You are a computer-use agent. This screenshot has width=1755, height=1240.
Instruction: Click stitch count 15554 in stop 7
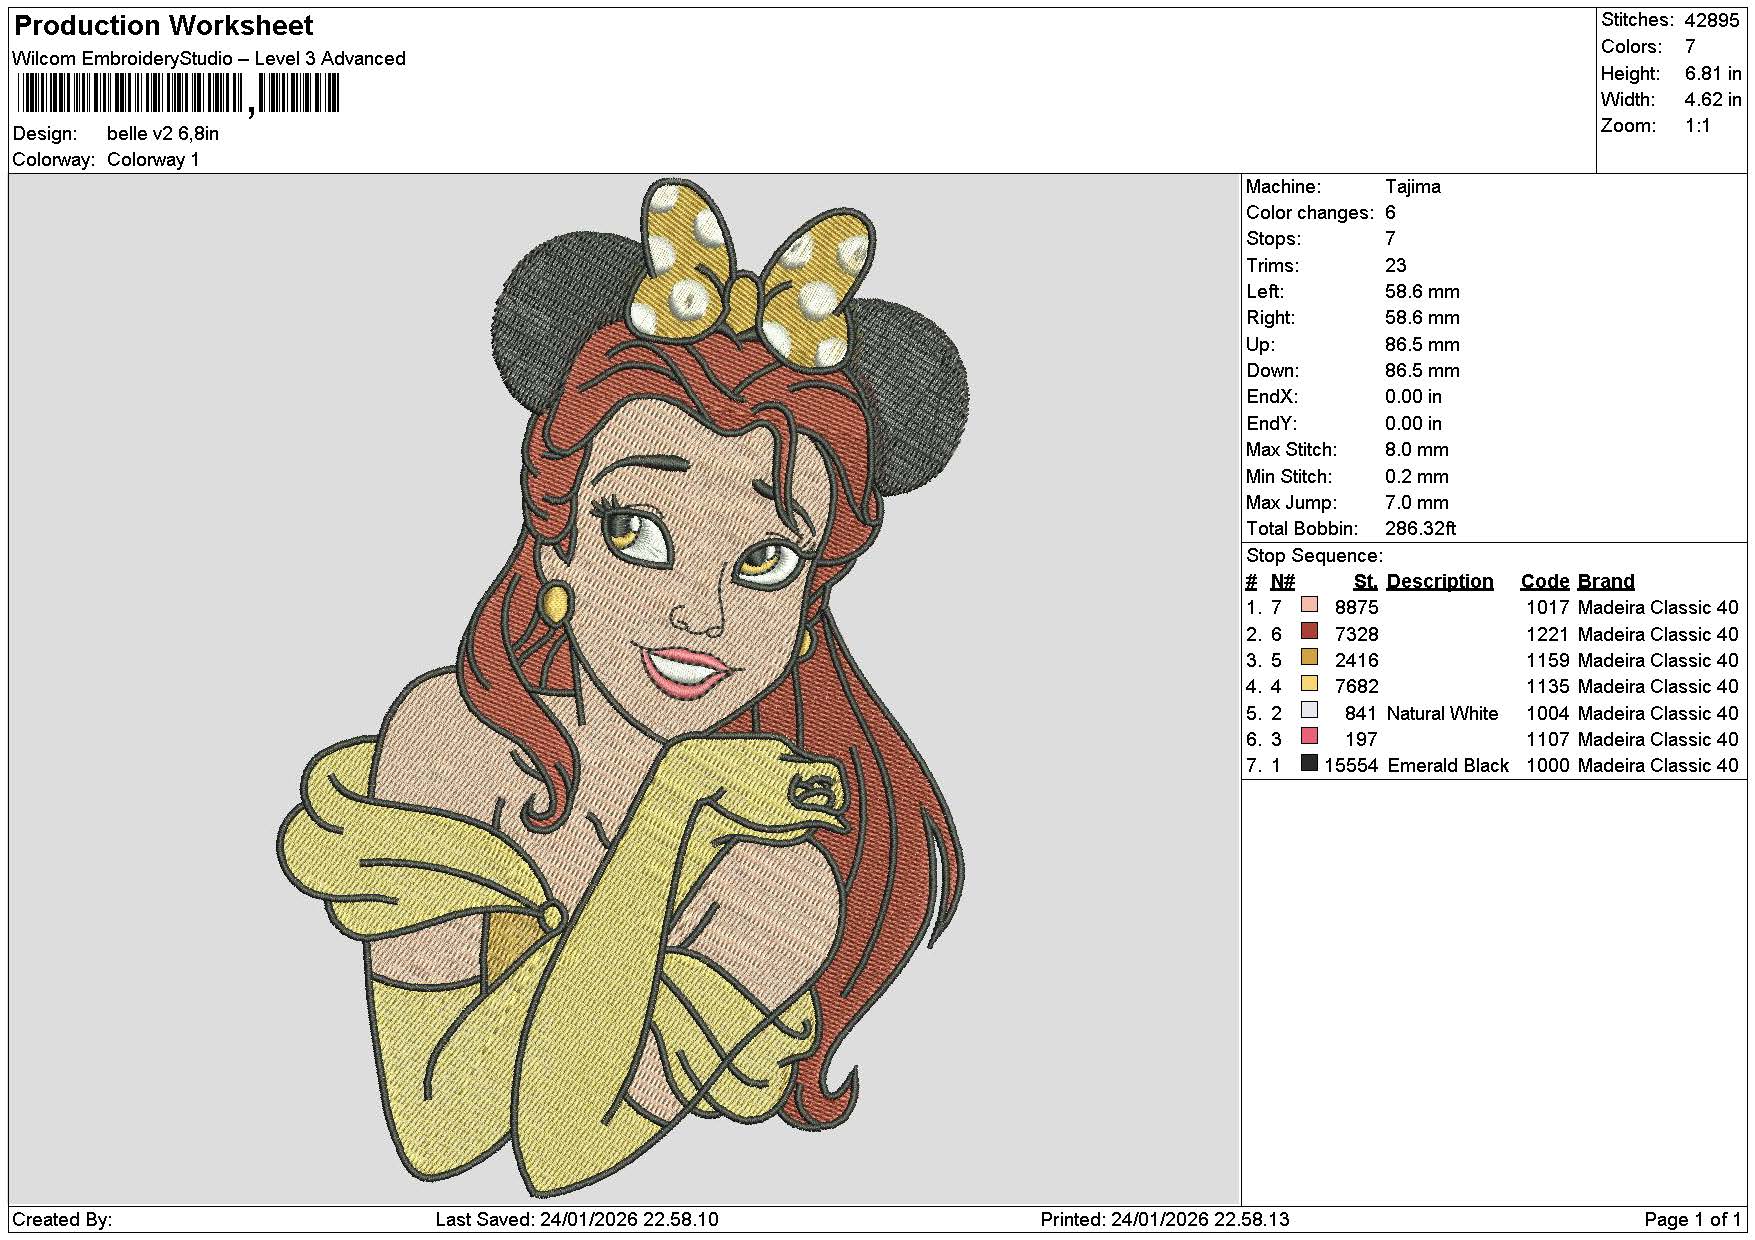tap(1351, 765)
